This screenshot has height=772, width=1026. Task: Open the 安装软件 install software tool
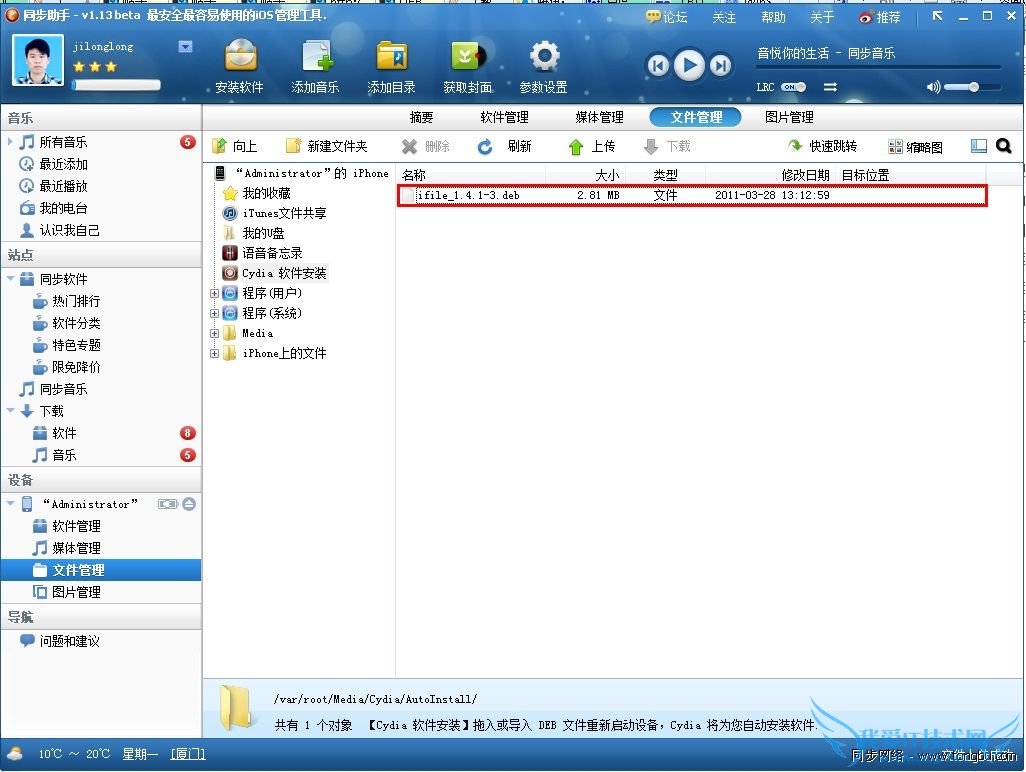(239, 66)
